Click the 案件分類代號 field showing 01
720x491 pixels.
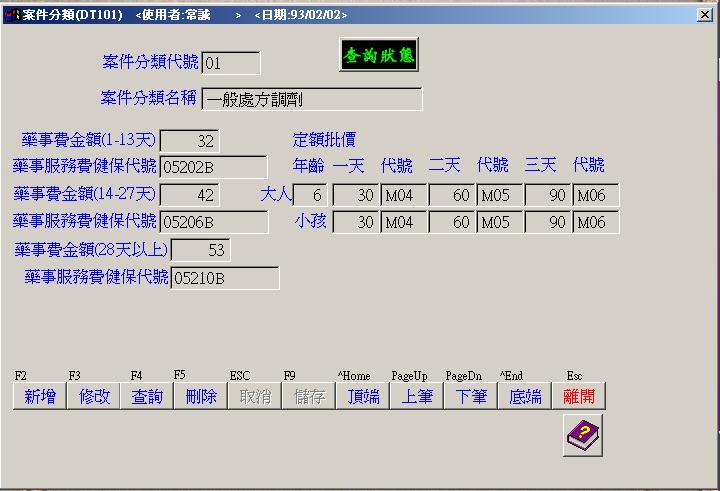[x=231, y=63]
